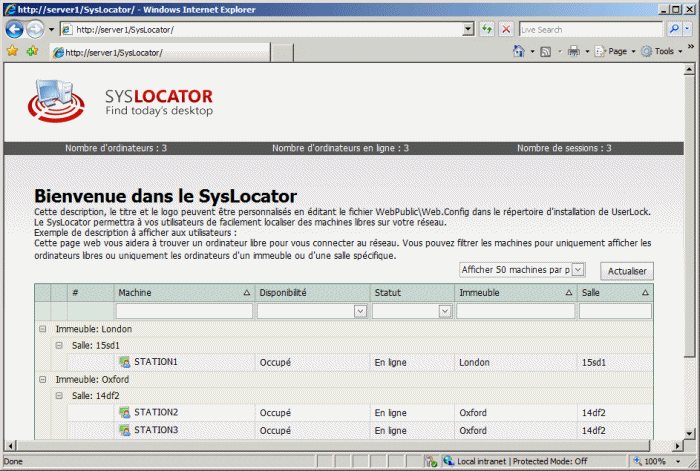Open the Statut filter dropdown
Screen dimensions: 700x471
pos(445,311)
